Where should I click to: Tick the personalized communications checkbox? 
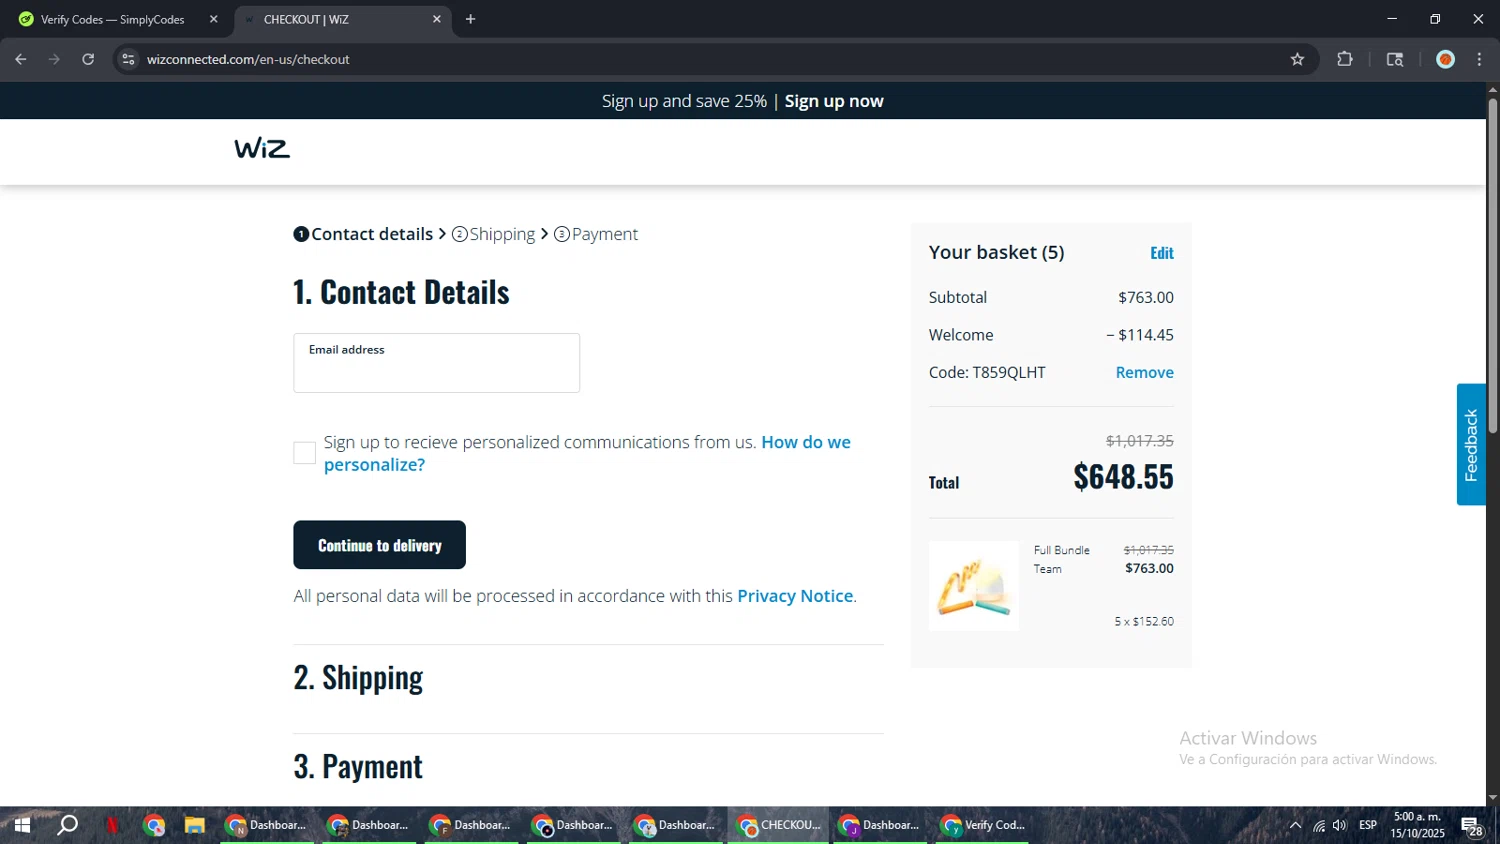click(x=305, y=453)
